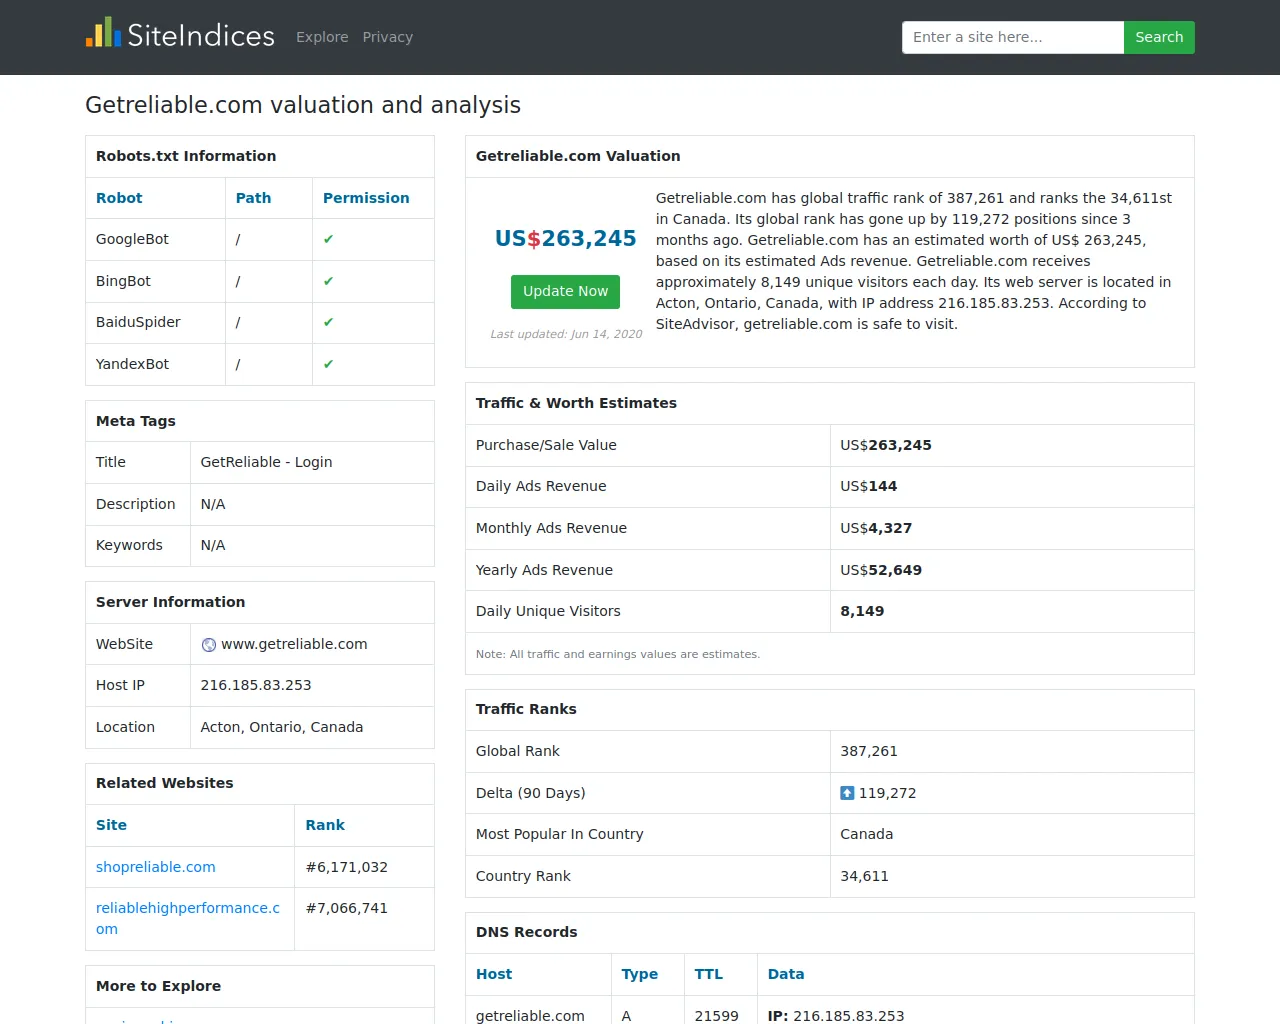Open the Privacy navigation menu item
Screen dimensions: 1280x1024
(387, 37)
